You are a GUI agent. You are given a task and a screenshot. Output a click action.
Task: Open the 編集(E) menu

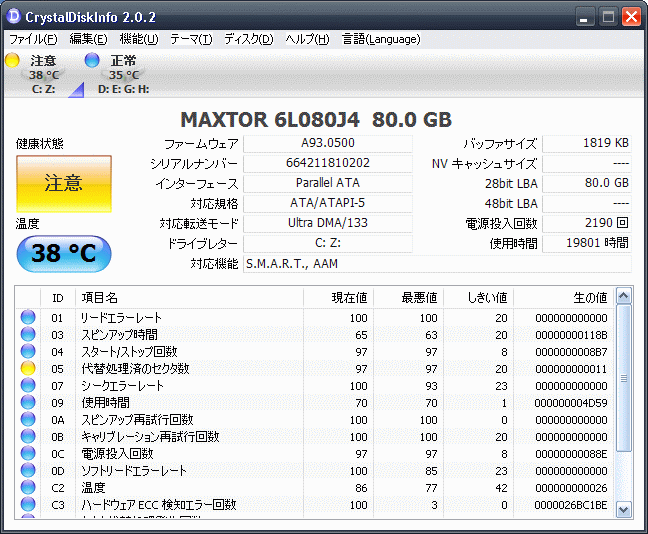point(88,39)
